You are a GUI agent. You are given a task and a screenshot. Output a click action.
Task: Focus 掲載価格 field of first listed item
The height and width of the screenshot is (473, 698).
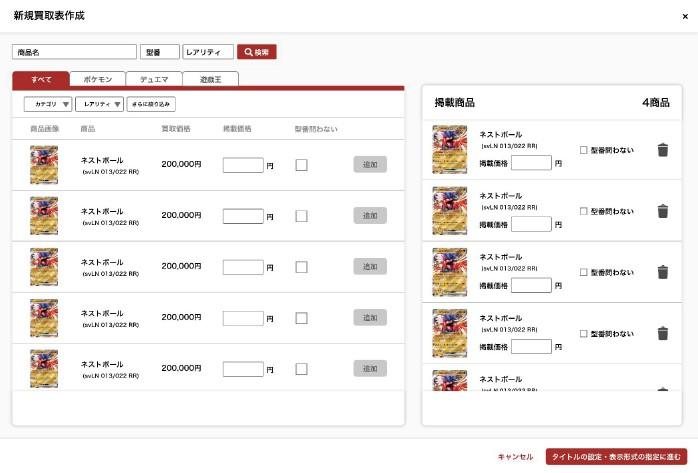pyautogui.click(x=532, y=163)
